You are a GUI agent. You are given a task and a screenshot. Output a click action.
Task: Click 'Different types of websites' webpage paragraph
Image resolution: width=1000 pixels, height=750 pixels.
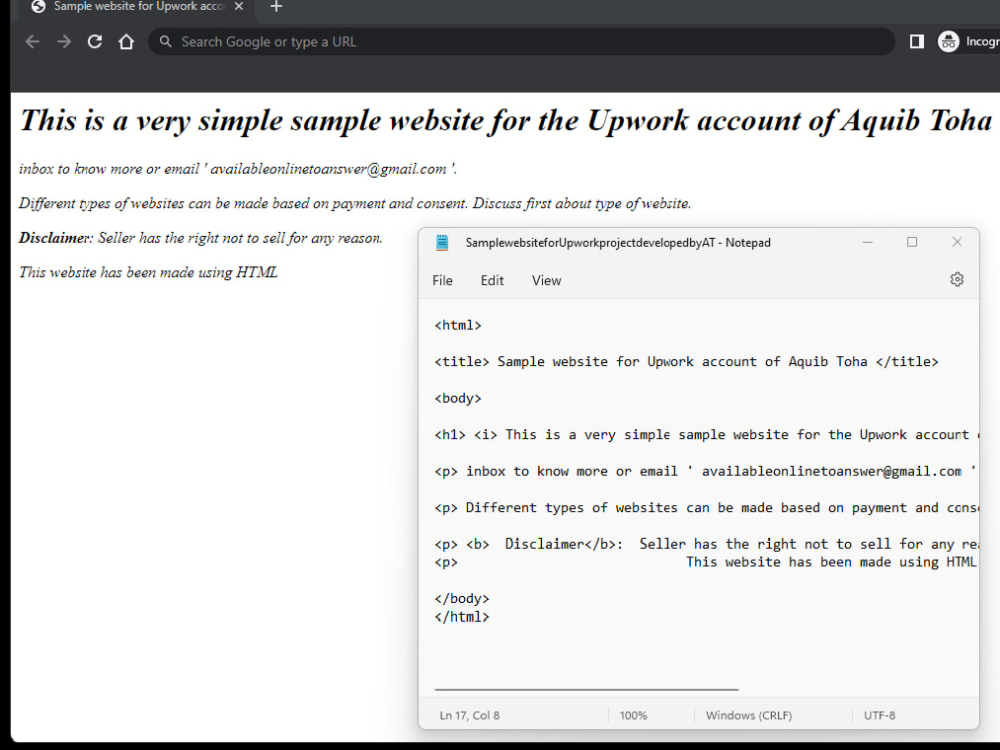[x=355, y=203]
